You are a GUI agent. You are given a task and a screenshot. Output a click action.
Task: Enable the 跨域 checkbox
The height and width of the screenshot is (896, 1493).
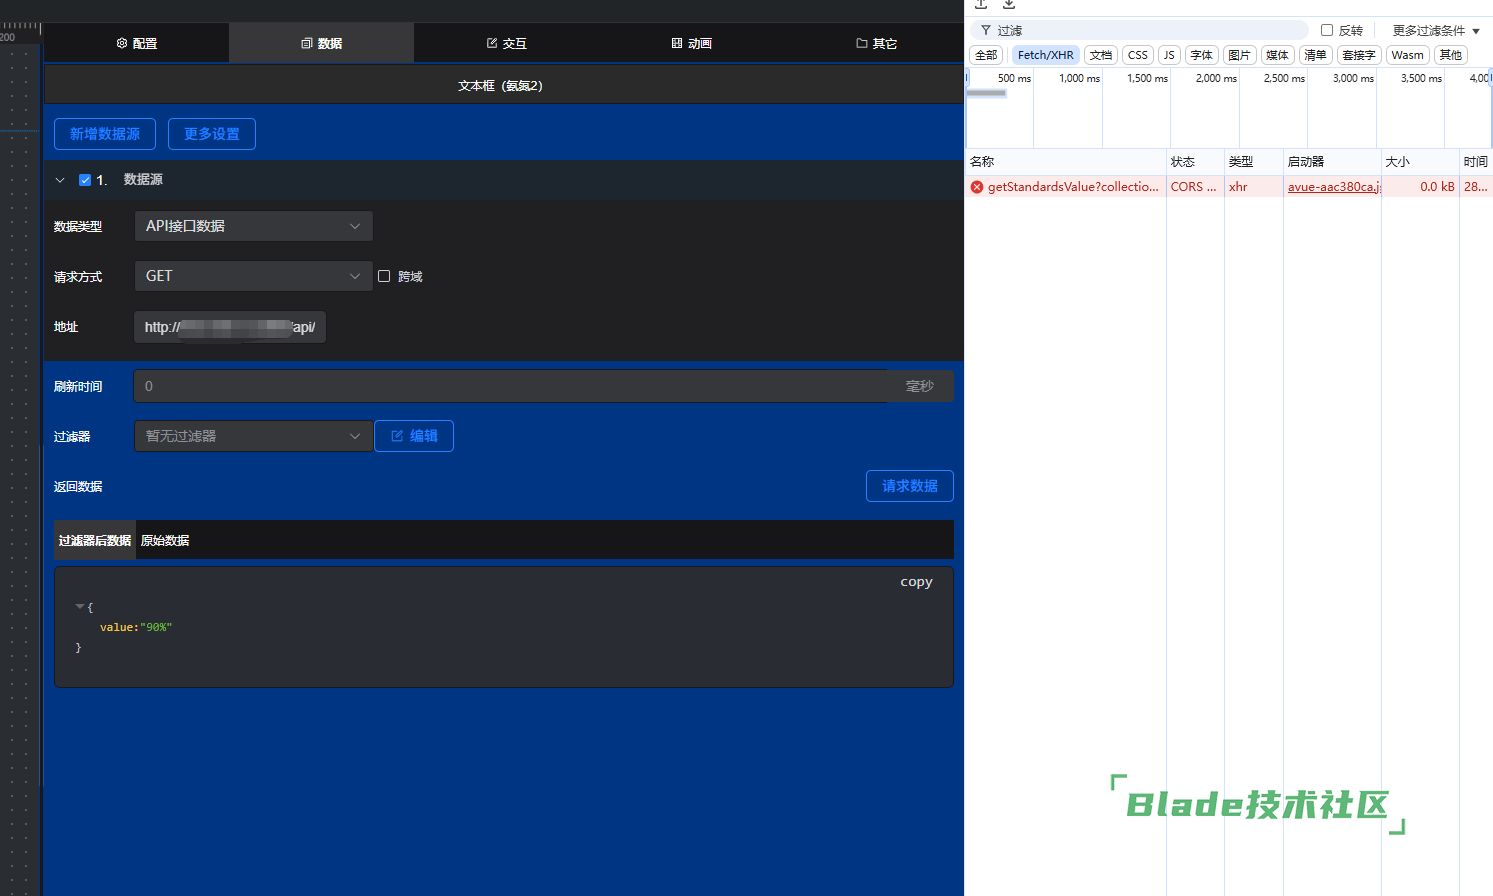(x=384, y=276)
